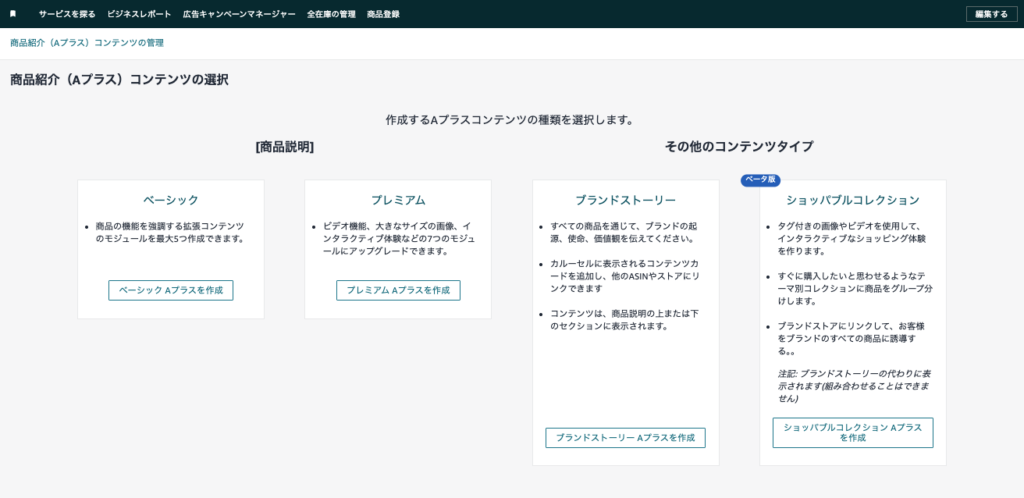Viewport: 1024px width, 498px height.
Task: Click ショッパブルコレクション Aプラスを作成 button
Action: [853, 433]
